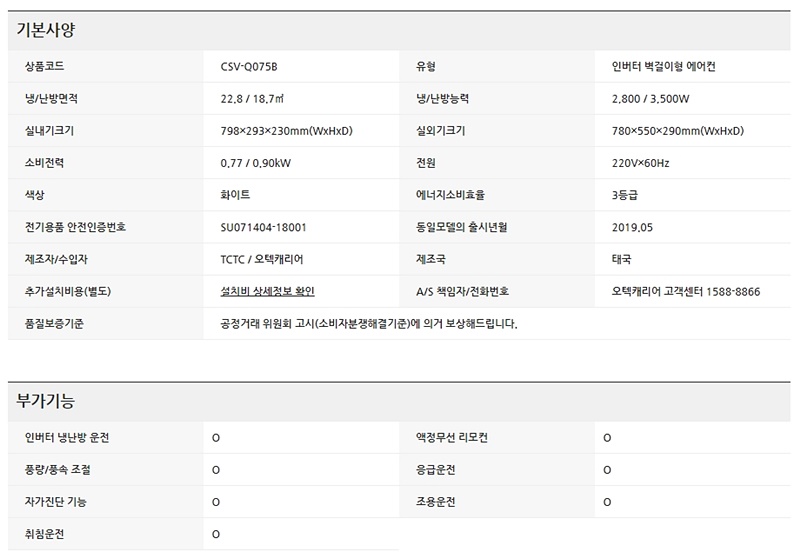Select indoor unit size 798×293×230mm text
800x558 pixels.
pos(286,131)
